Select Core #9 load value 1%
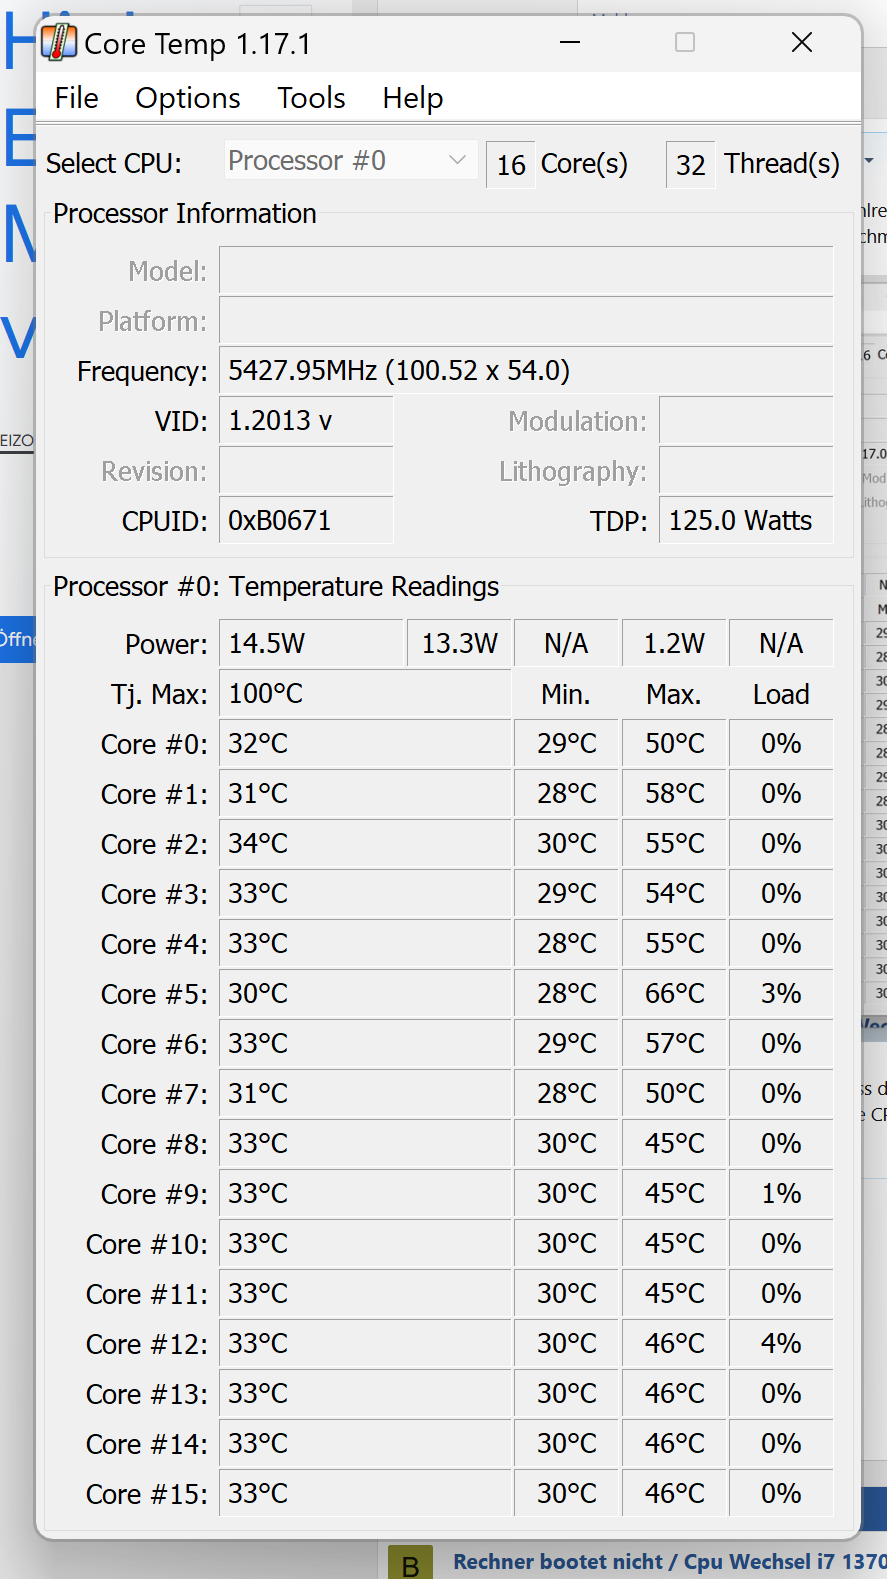Screen dimensions: 887x1579 coord(781,1194)
